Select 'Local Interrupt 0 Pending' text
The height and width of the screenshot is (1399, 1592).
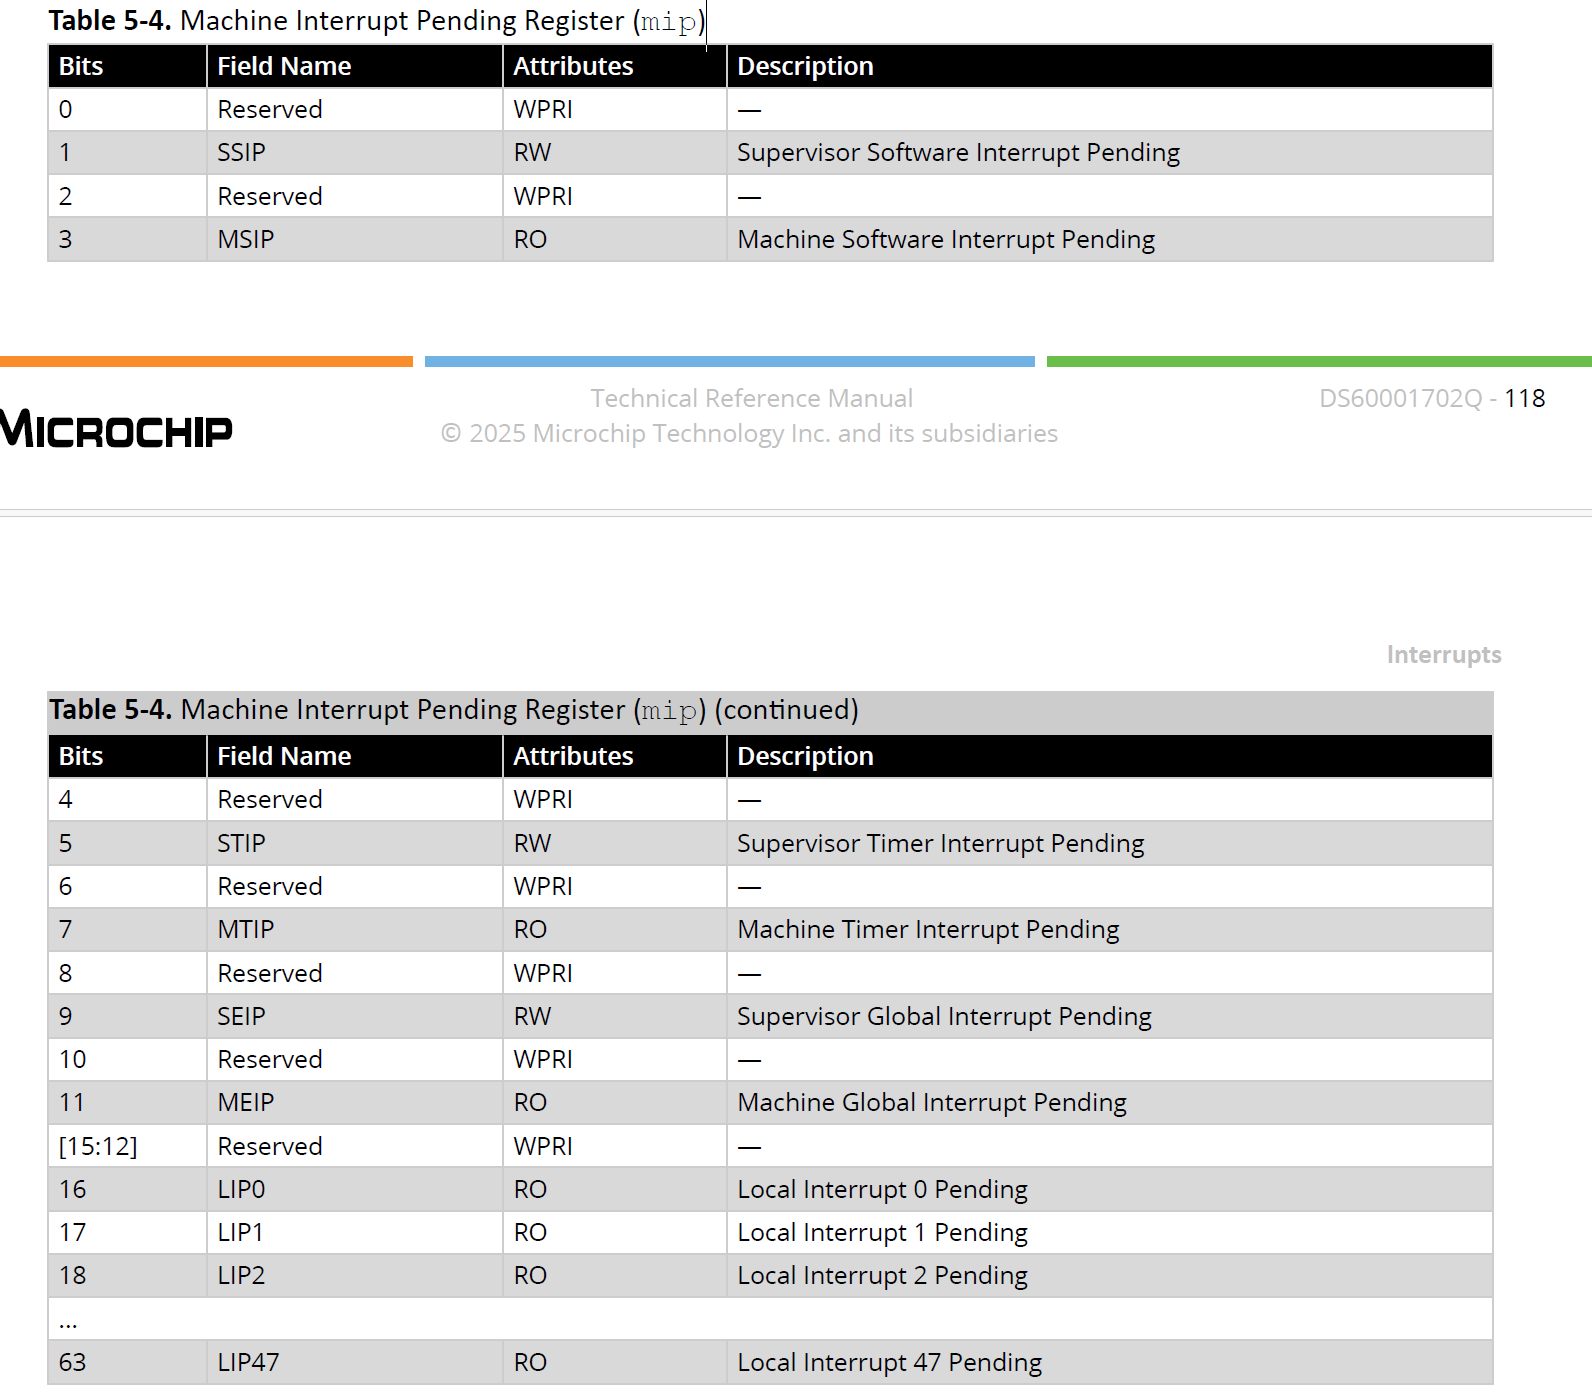pos(882,1190)
